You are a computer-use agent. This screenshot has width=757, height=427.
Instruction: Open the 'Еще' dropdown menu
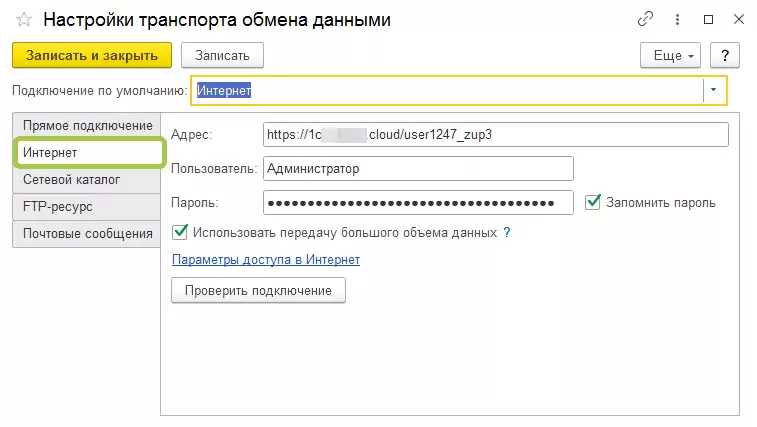(x=673, y=55)
